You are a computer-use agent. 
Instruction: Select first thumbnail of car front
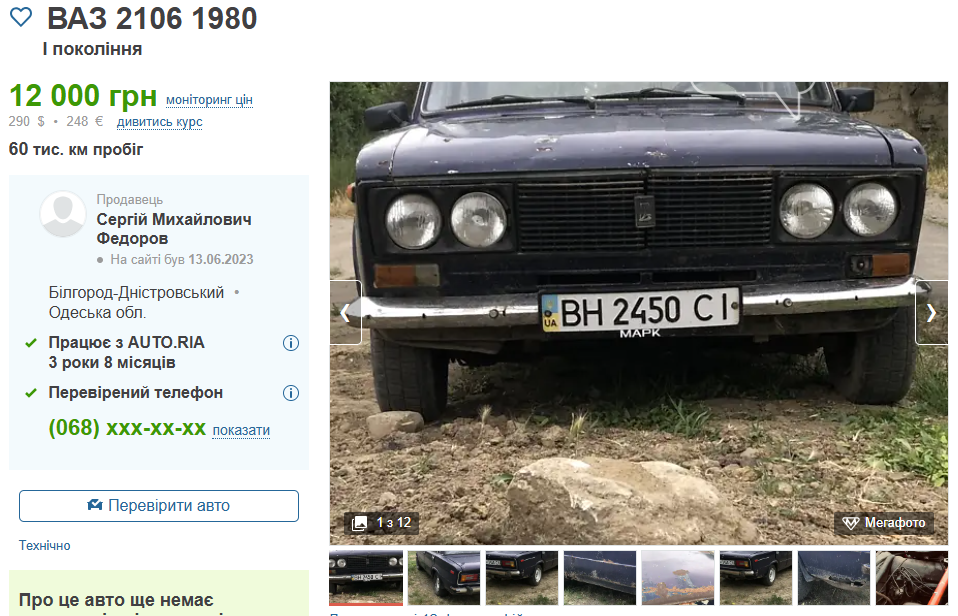[x=366, y=578]
